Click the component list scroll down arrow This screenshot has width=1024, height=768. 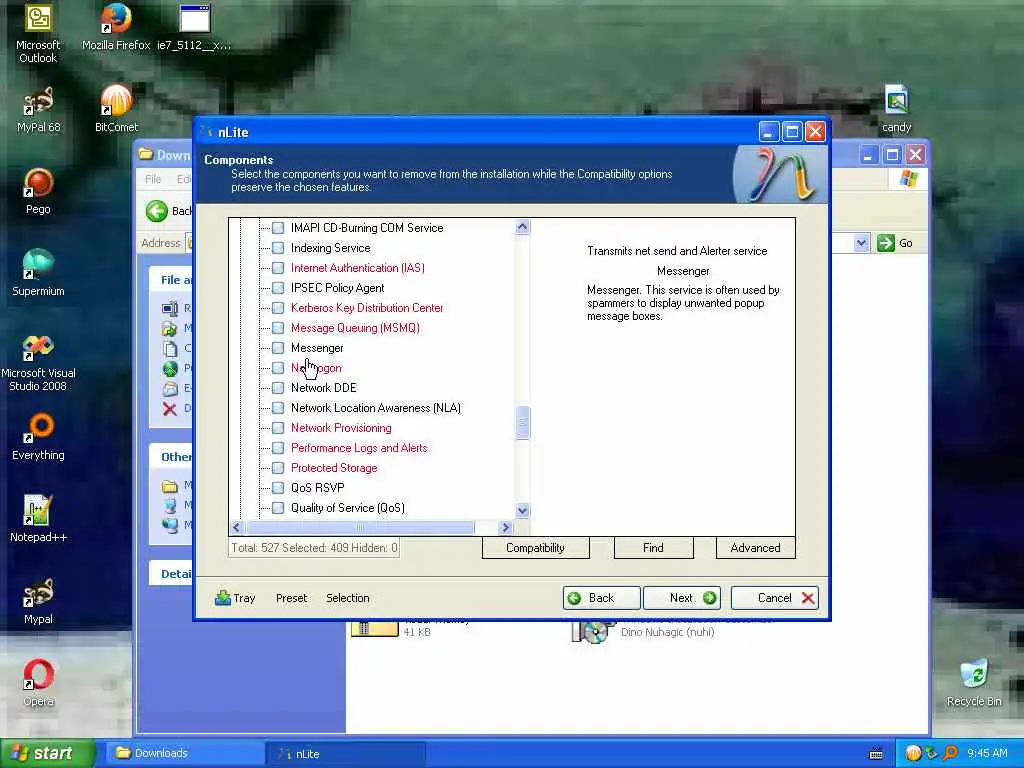pos(522,510)
